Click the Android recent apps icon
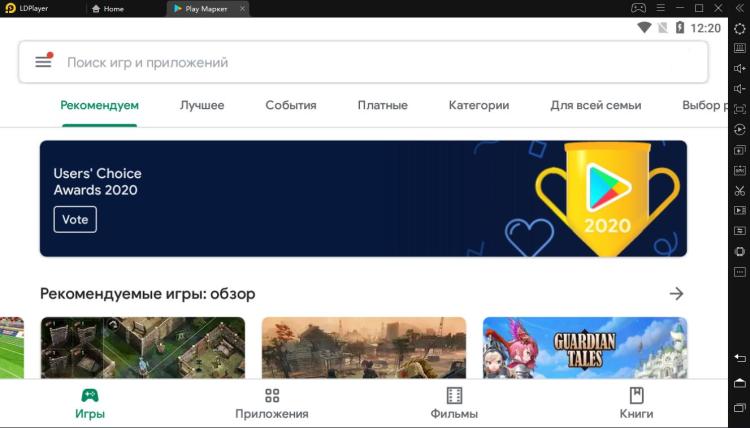Image resolution: width=750 pixels, height=428 pixels. (739, 408)
